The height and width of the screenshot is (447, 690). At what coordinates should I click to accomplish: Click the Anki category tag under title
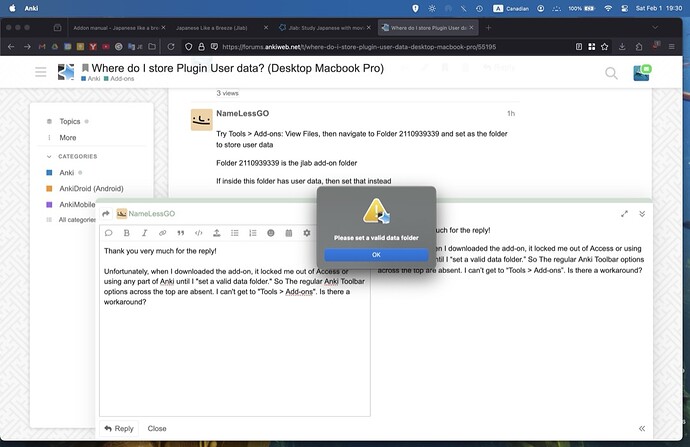point(91,79)
